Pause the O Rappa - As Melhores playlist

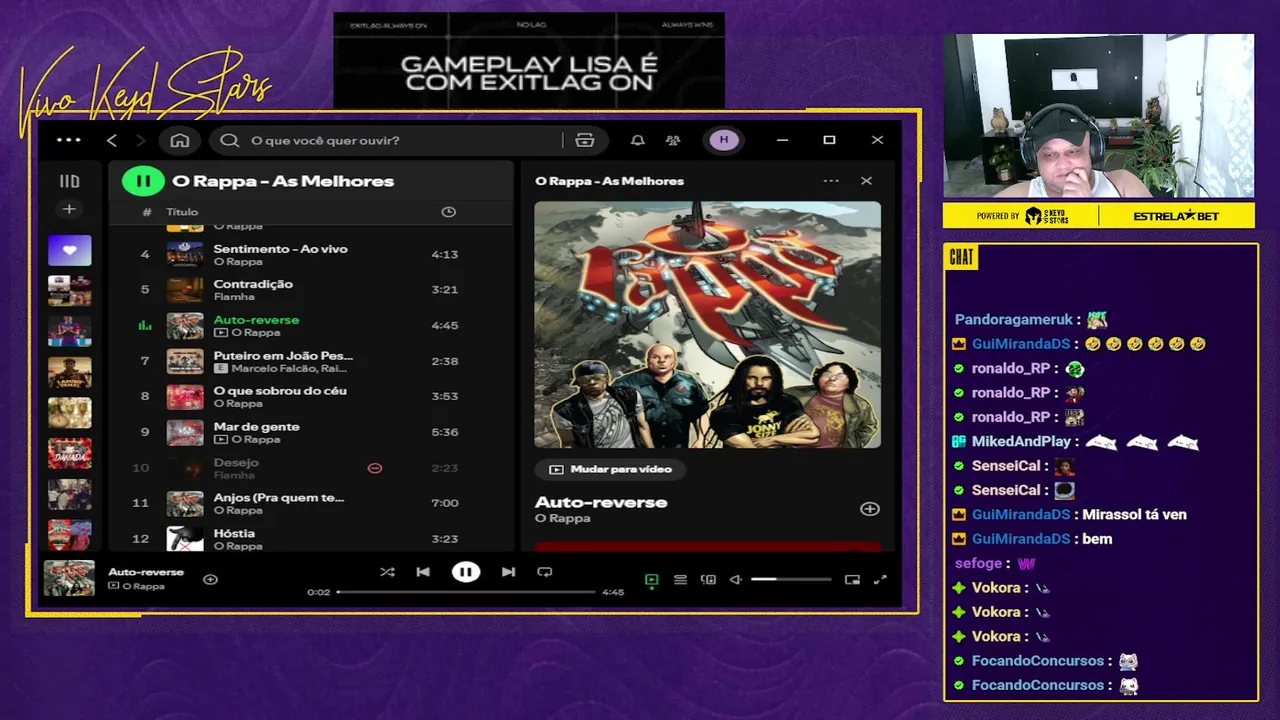click(143, 181)
